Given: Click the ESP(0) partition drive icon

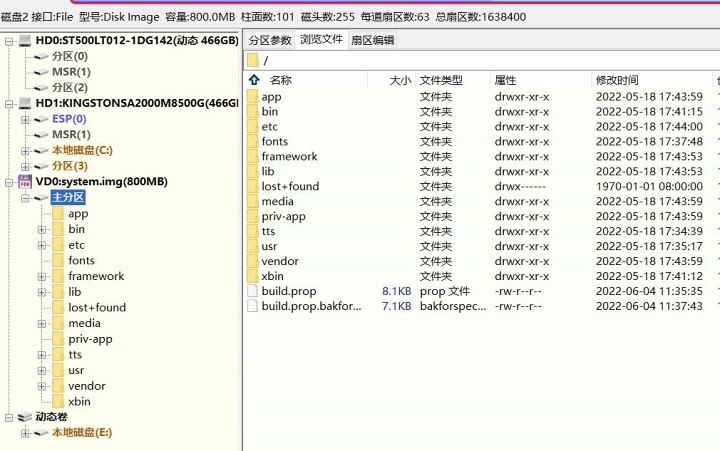Looking at the screenshot, I should [x=41, y=119].
